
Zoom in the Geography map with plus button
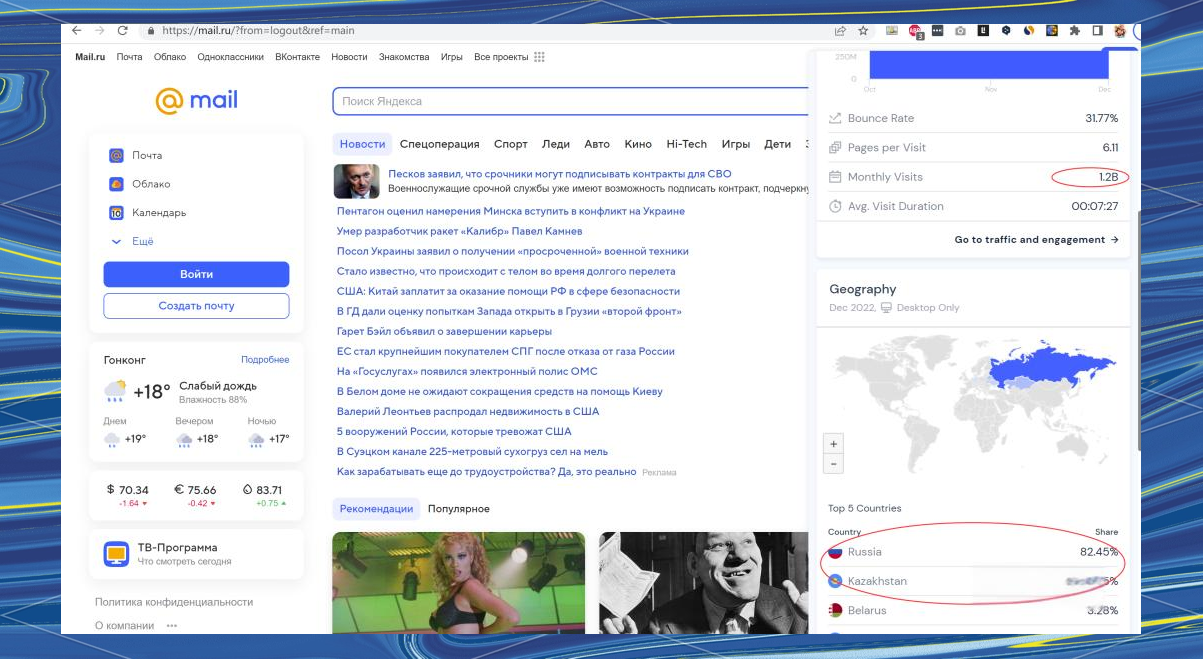pos(834,443)
